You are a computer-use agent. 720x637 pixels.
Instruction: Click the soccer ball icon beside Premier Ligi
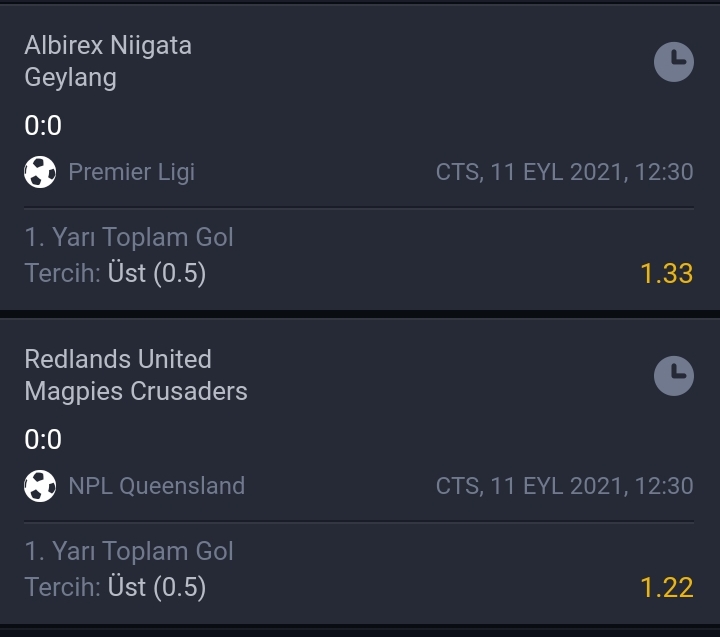[40, 172]
